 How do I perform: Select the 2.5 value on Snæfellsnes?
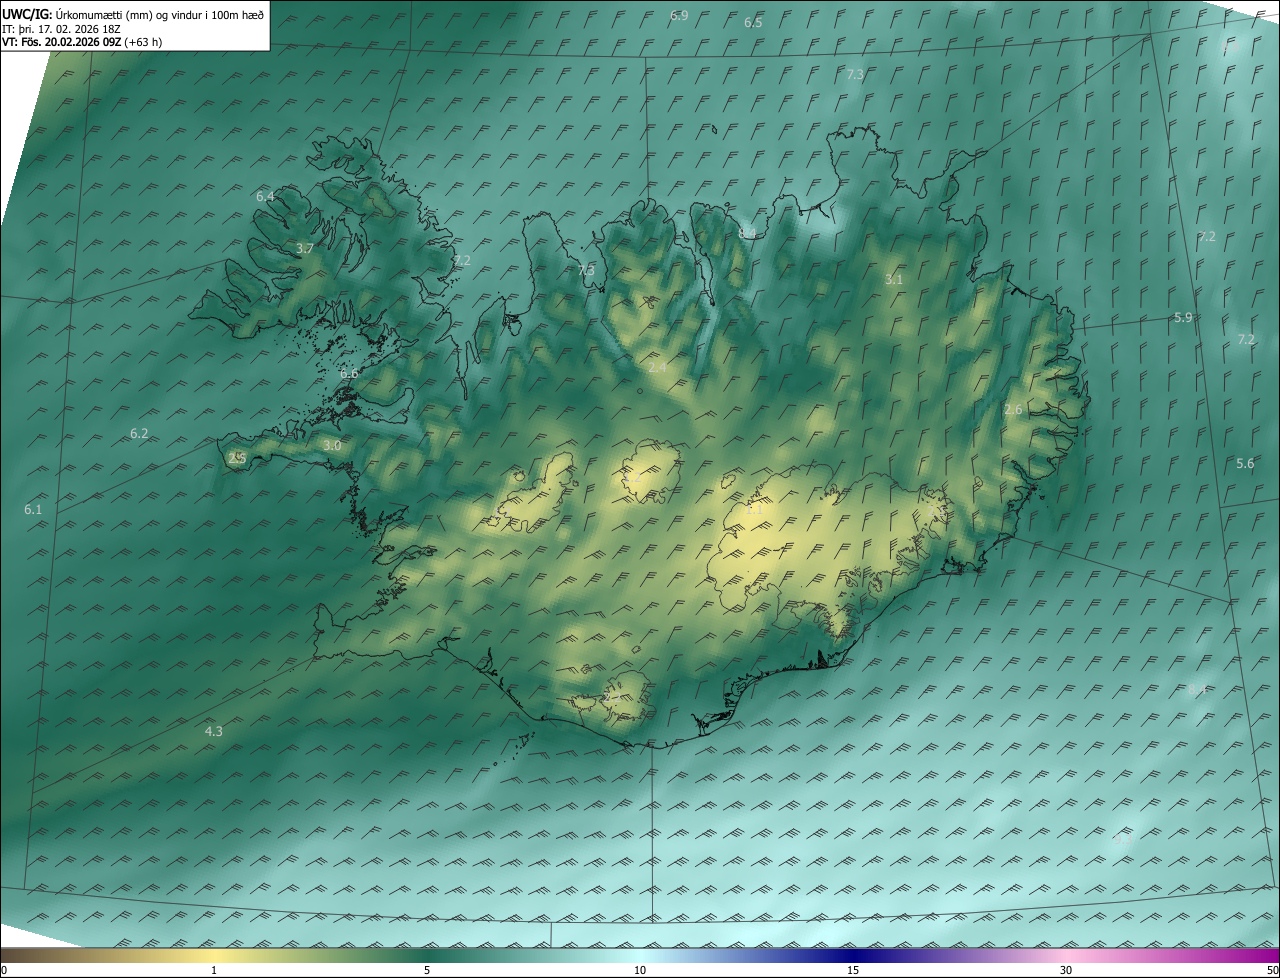click(237, 458)
